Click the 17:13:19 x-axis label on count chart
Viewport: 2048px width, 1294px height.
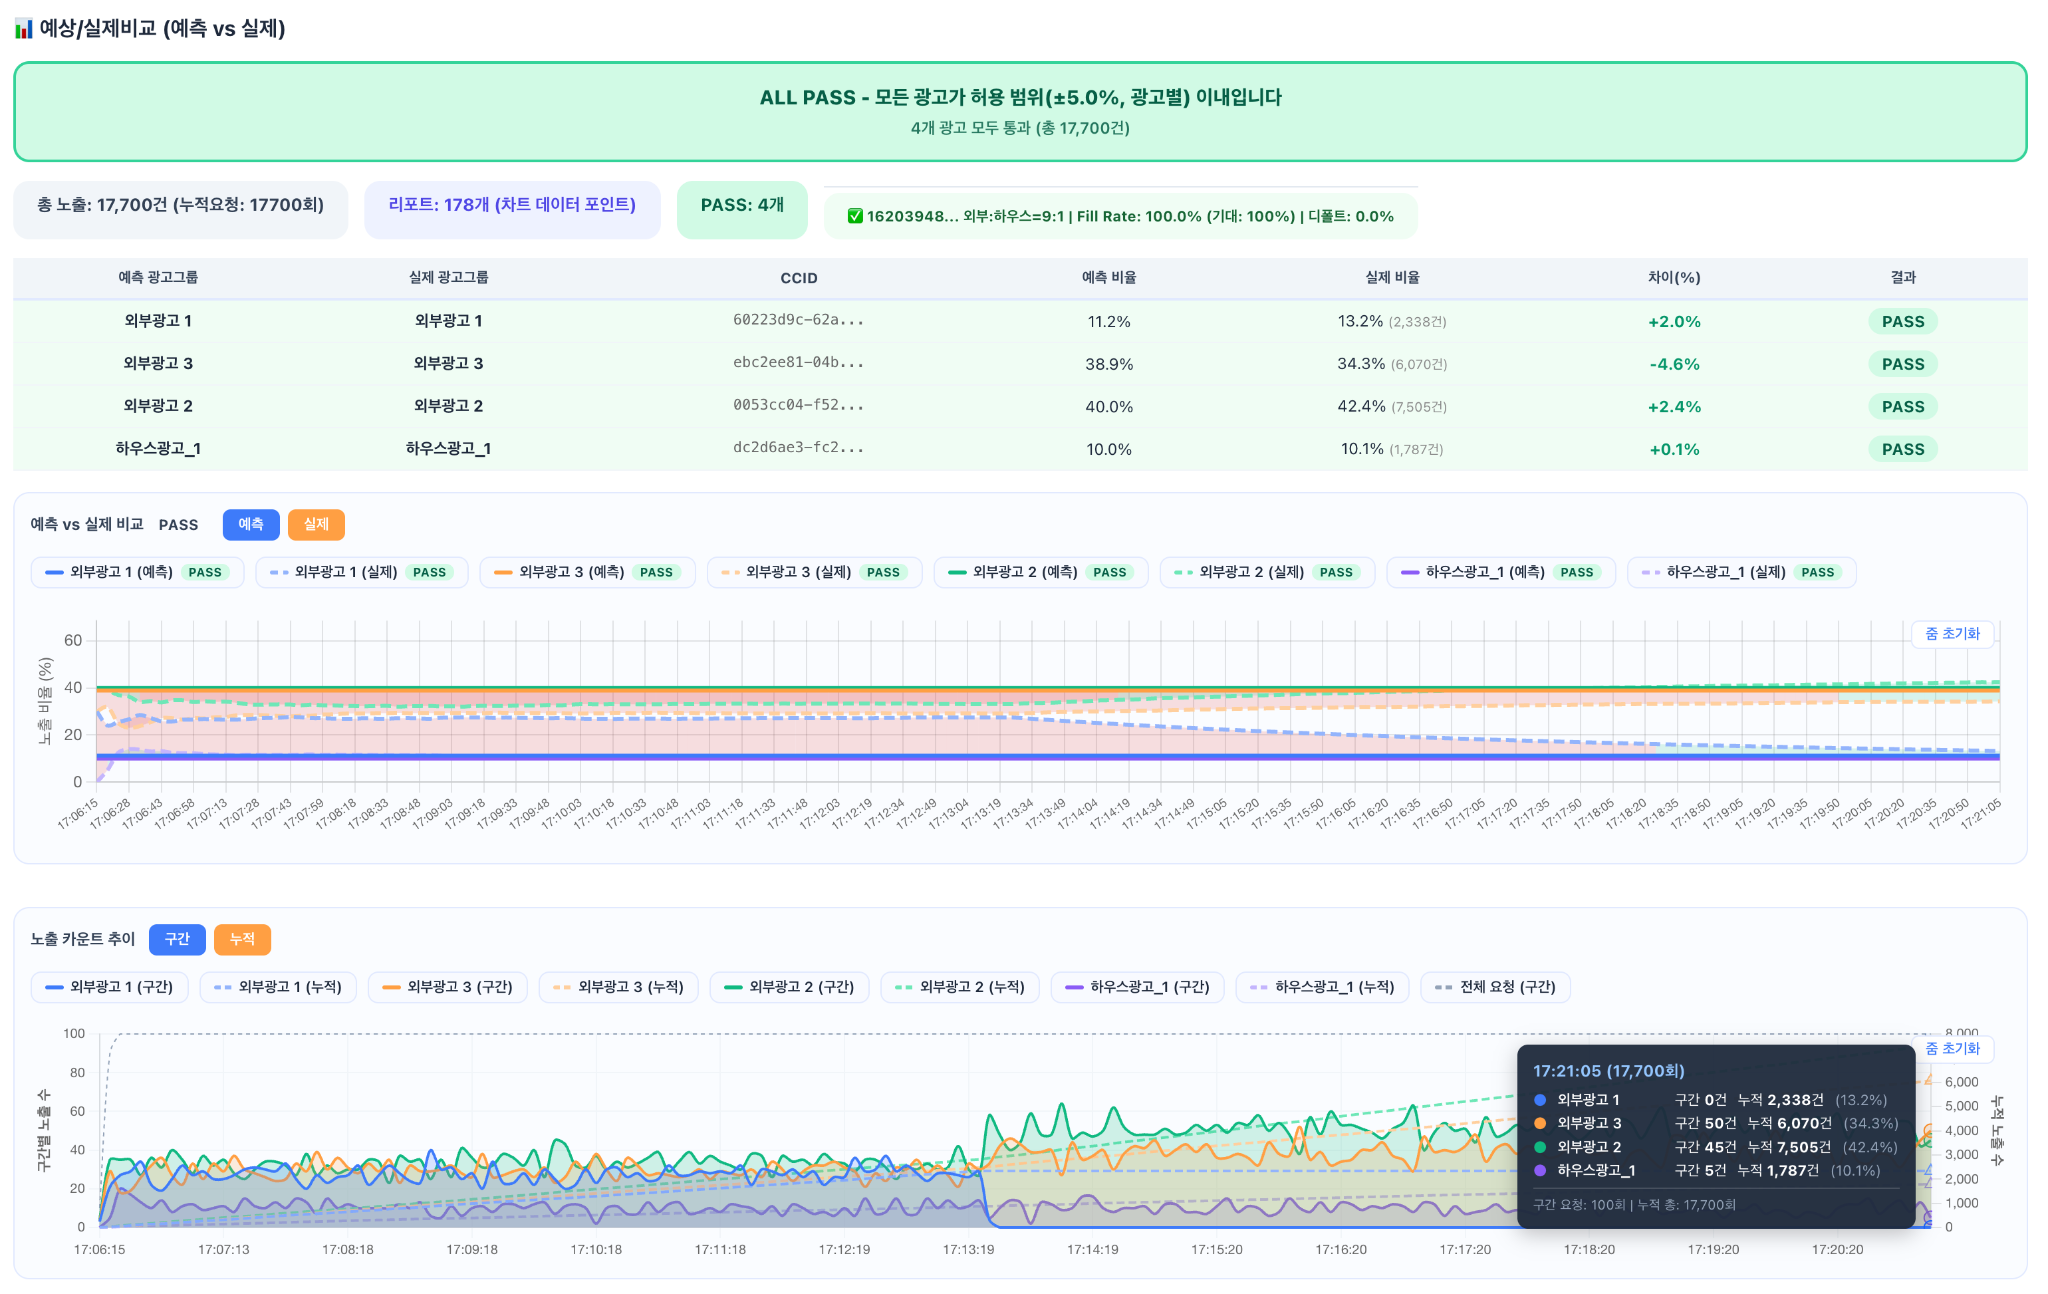click(x=968, y=1250)
